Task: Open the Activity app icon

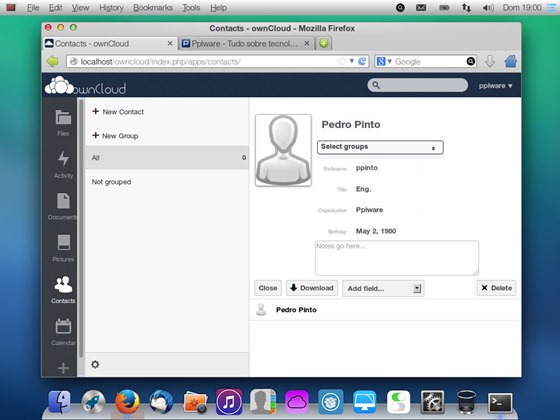Action: pos(63,164)
